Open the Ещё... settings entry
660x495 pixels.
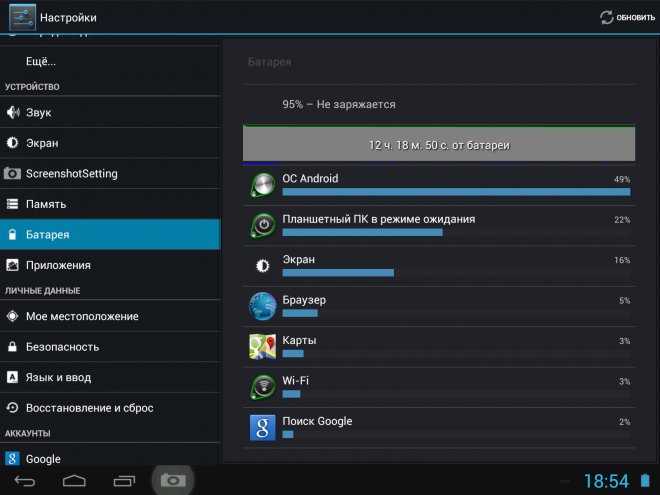pyautogui.click(x=110, y=61)
